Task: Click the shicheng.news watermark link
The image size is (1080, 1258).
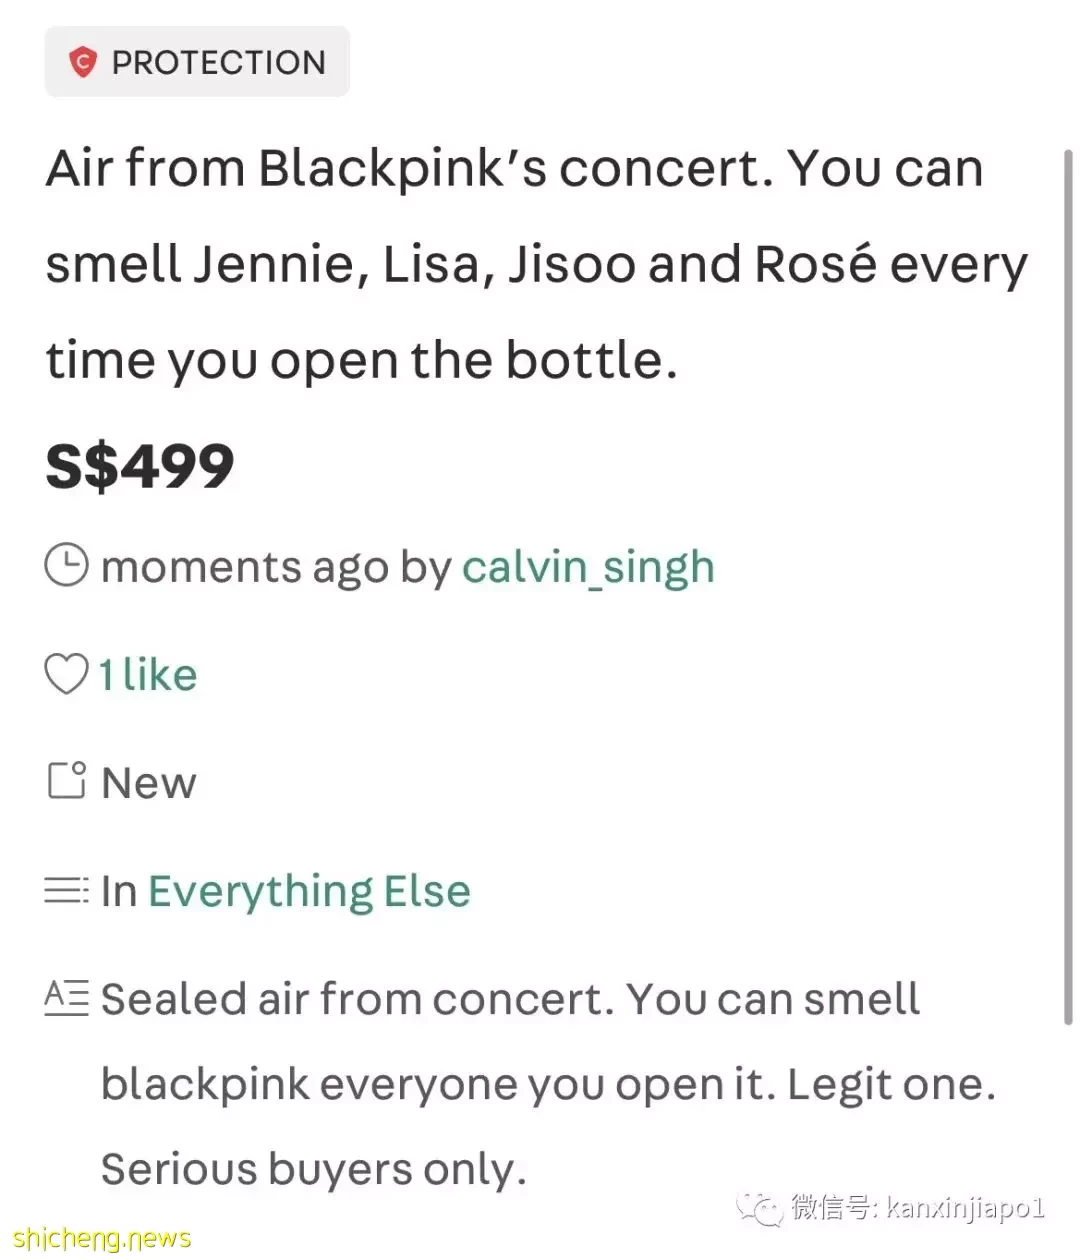Action: pos(103,1238)
